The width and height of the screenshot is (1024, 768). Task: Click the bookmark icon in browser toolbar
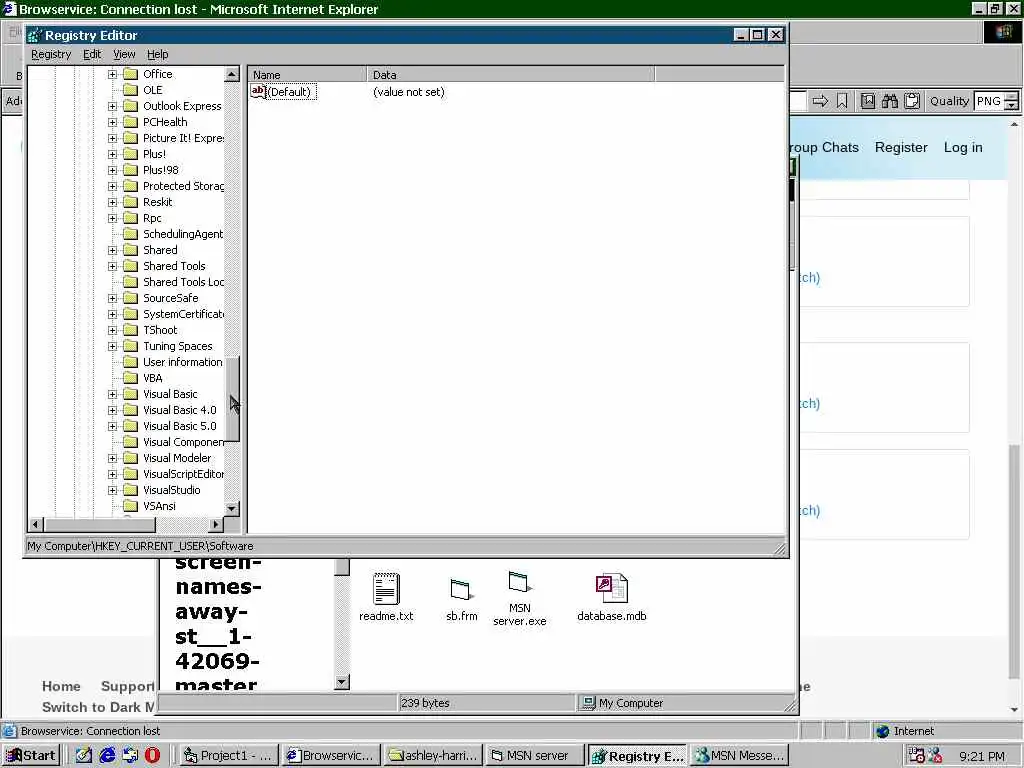click(842, 101)
